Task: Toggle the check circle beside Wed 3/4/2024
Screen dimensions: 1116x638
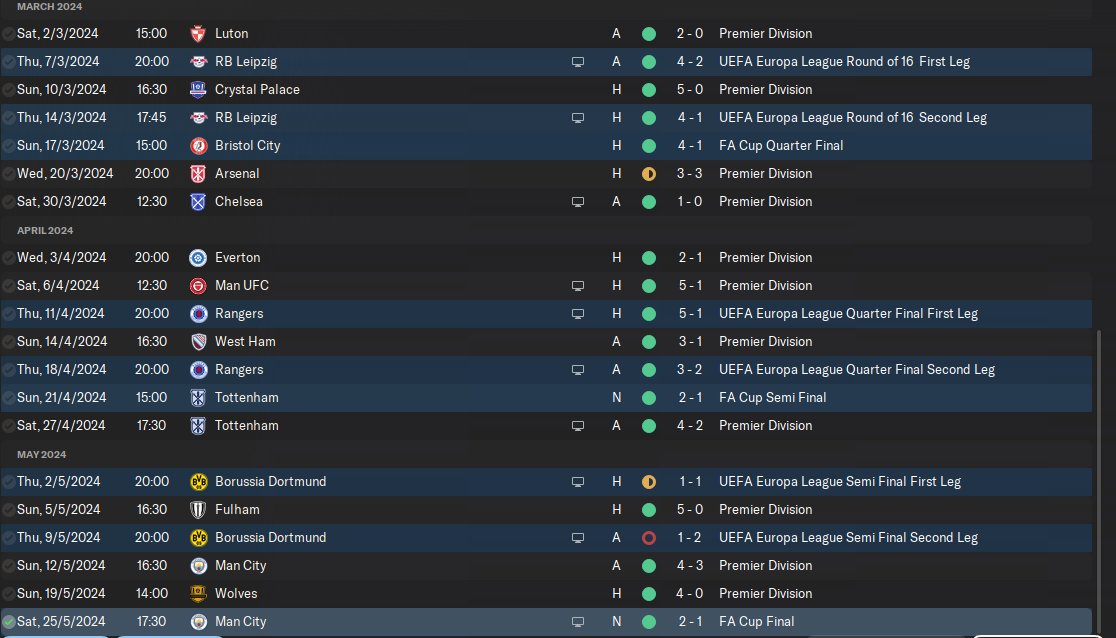Action: [9, 257]
